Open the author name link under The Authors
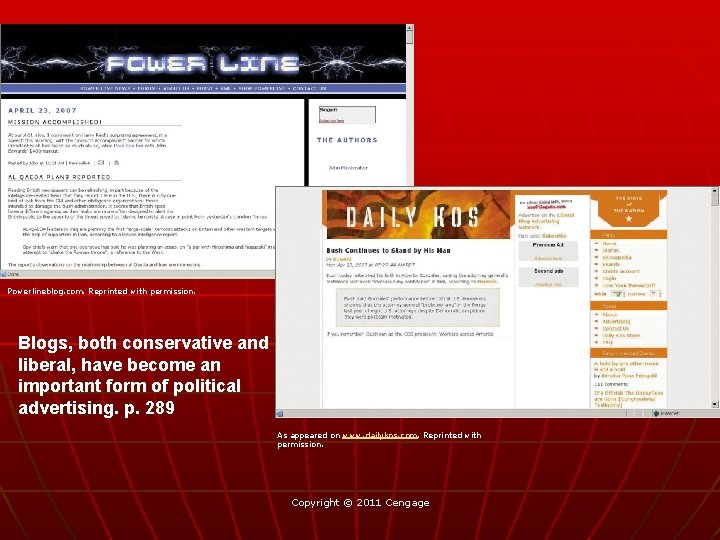The image size is (720, 540). (348, 168)
